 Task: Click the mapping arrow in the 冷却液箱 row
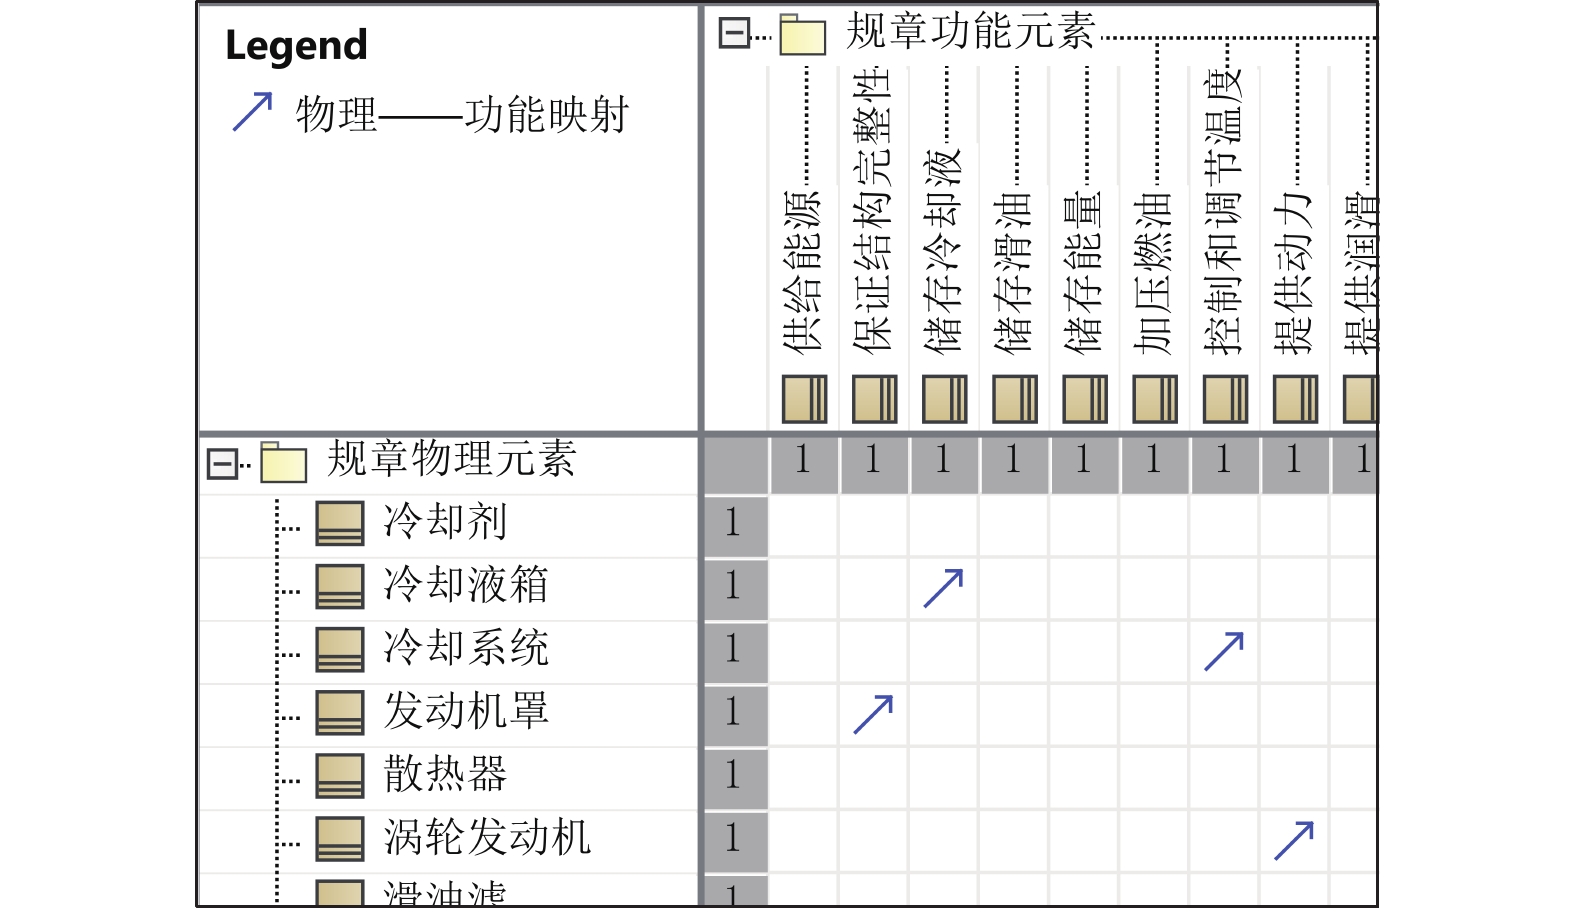(x=943, y=588)
